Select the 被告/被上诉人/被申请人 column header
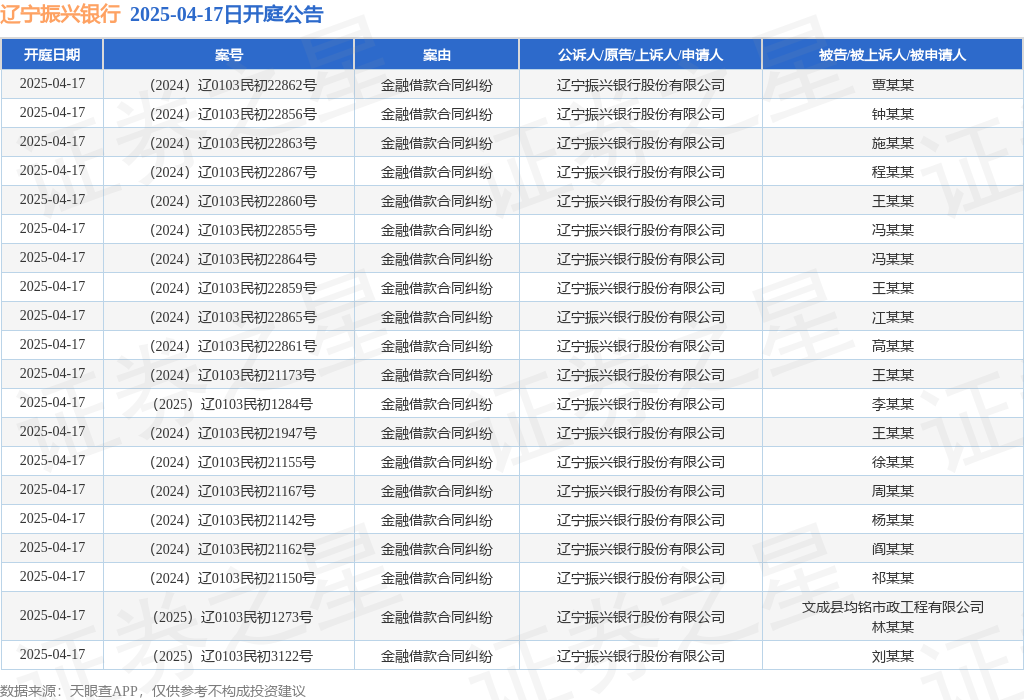 [x=892, y=55]
